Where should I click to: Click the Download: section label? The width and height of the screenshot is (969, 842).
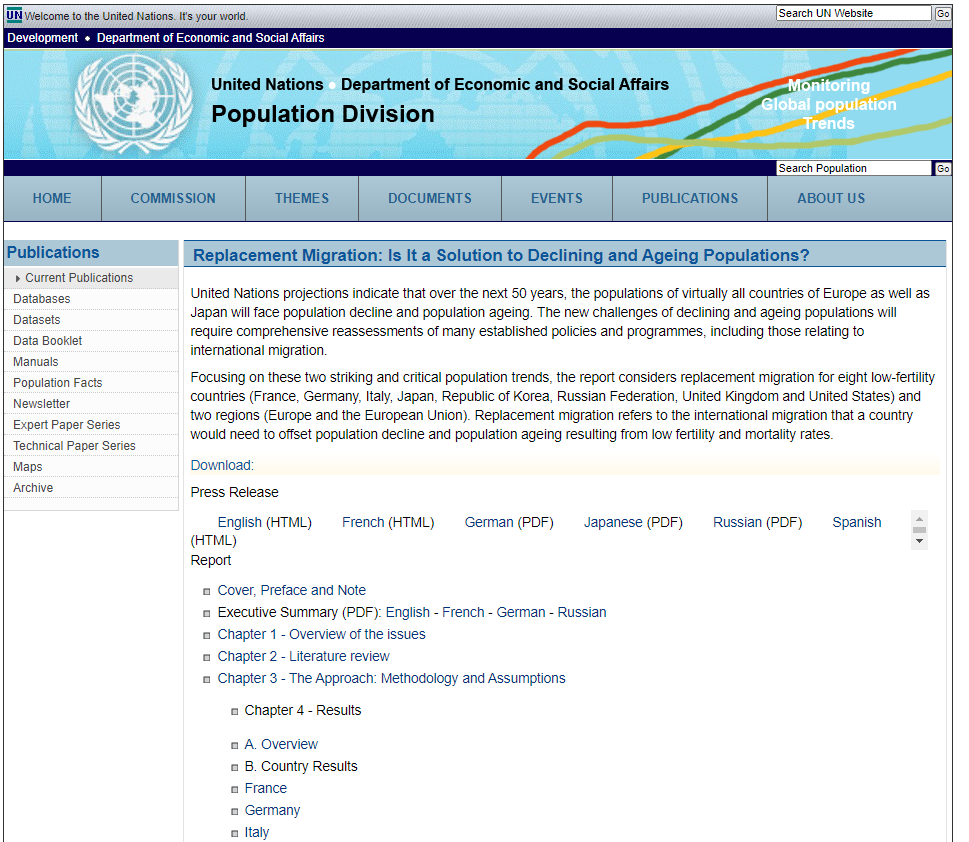(x=222, y=466)
